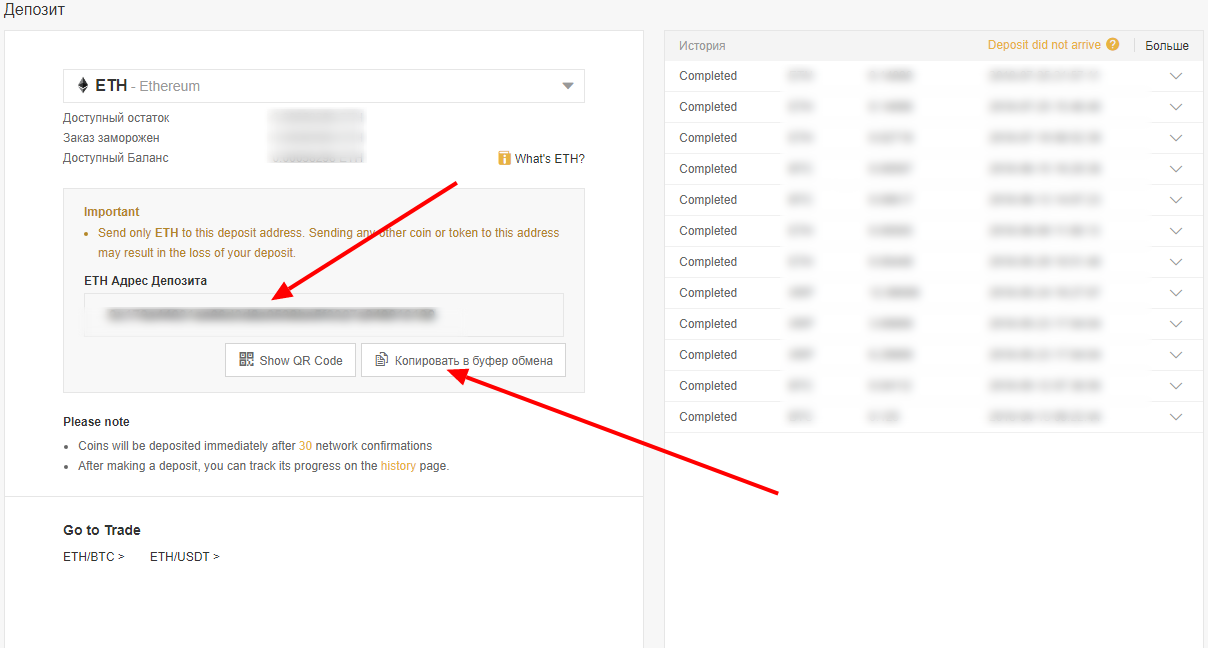Expand the first Completed history row
The width and height of the screenshot is (1208, 648).
(x=1175, y=76)
